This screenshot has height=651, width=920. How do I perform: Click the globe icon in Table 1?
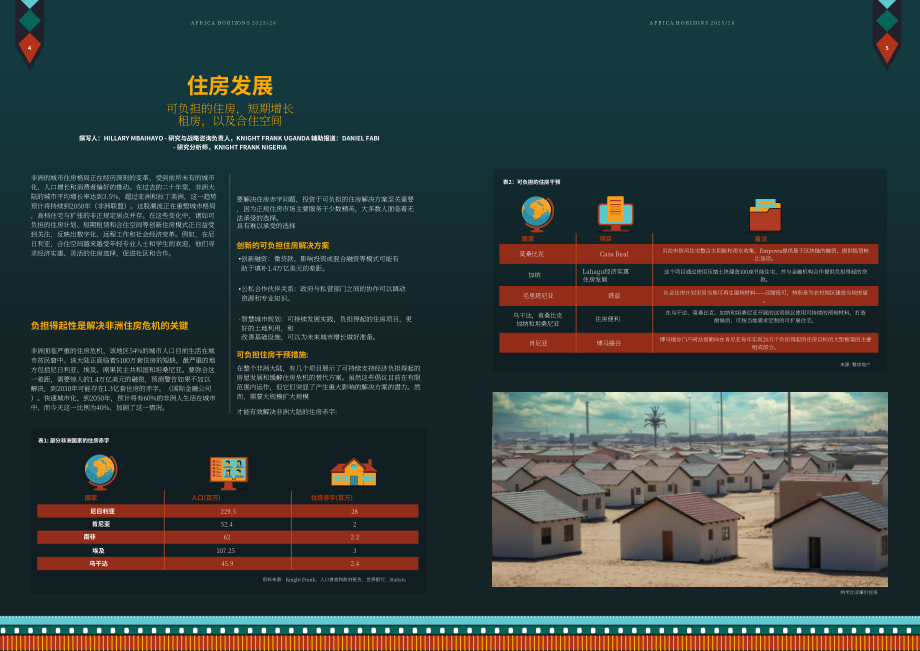101,472
